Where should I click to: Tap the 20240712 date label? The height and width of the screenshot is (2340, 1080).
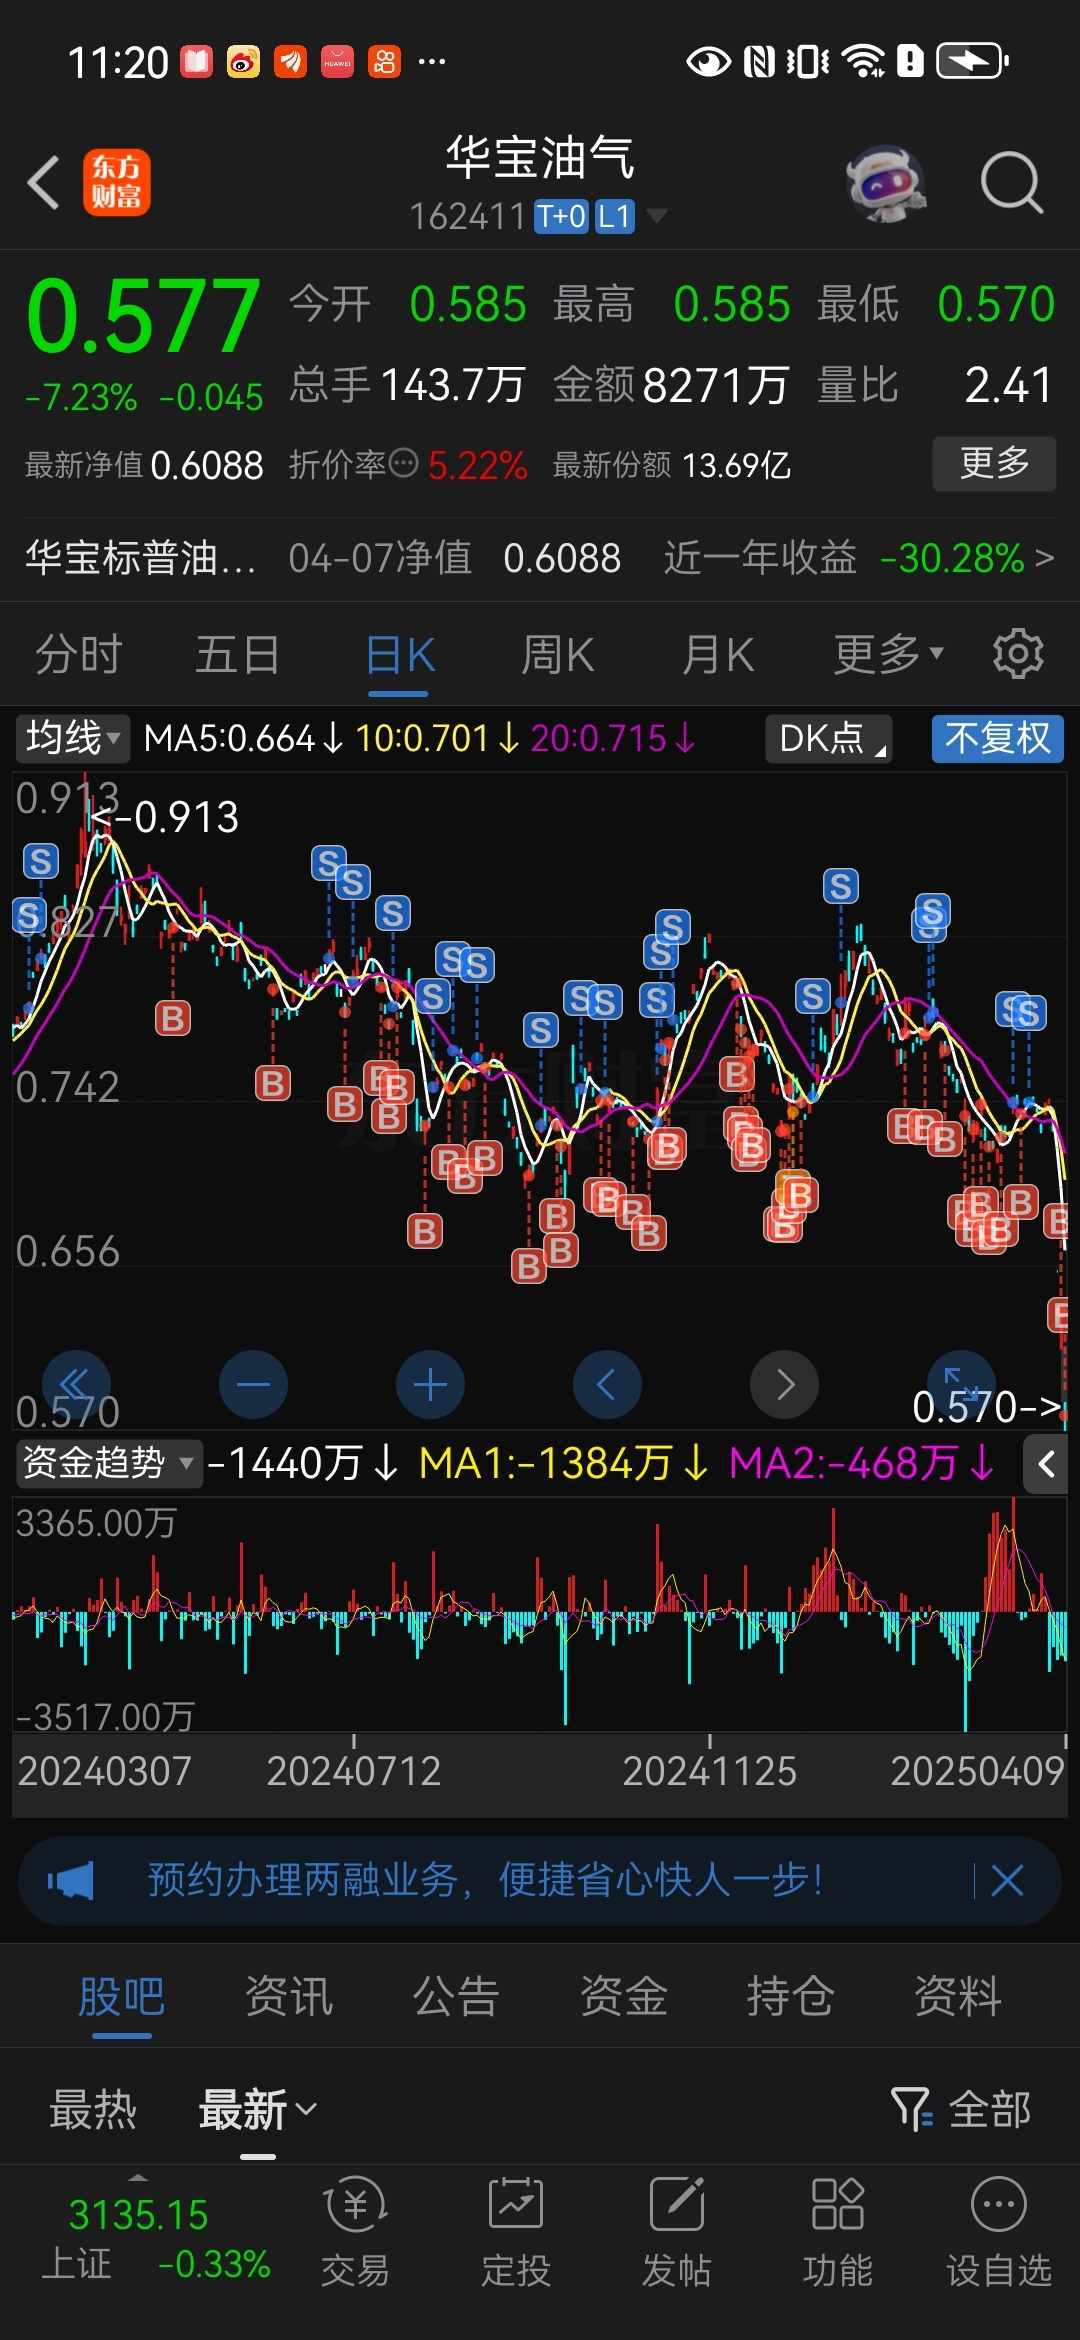point(353,1771)
